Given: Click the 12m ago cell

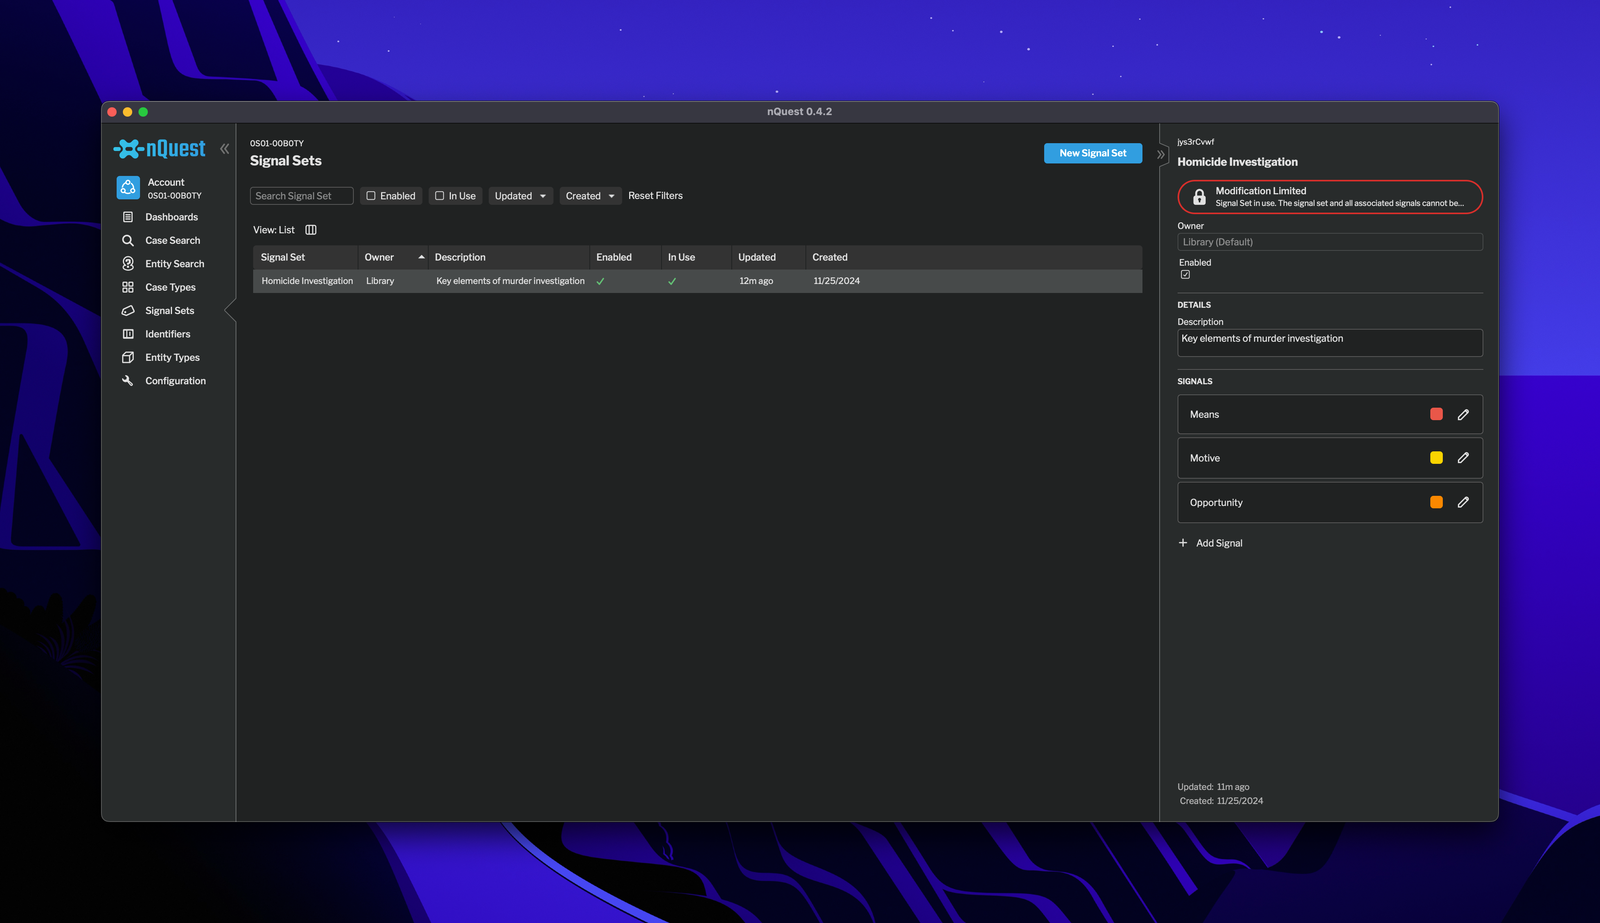Looking at the screenshot, I should pyautogui.click(x=756, y=281).
